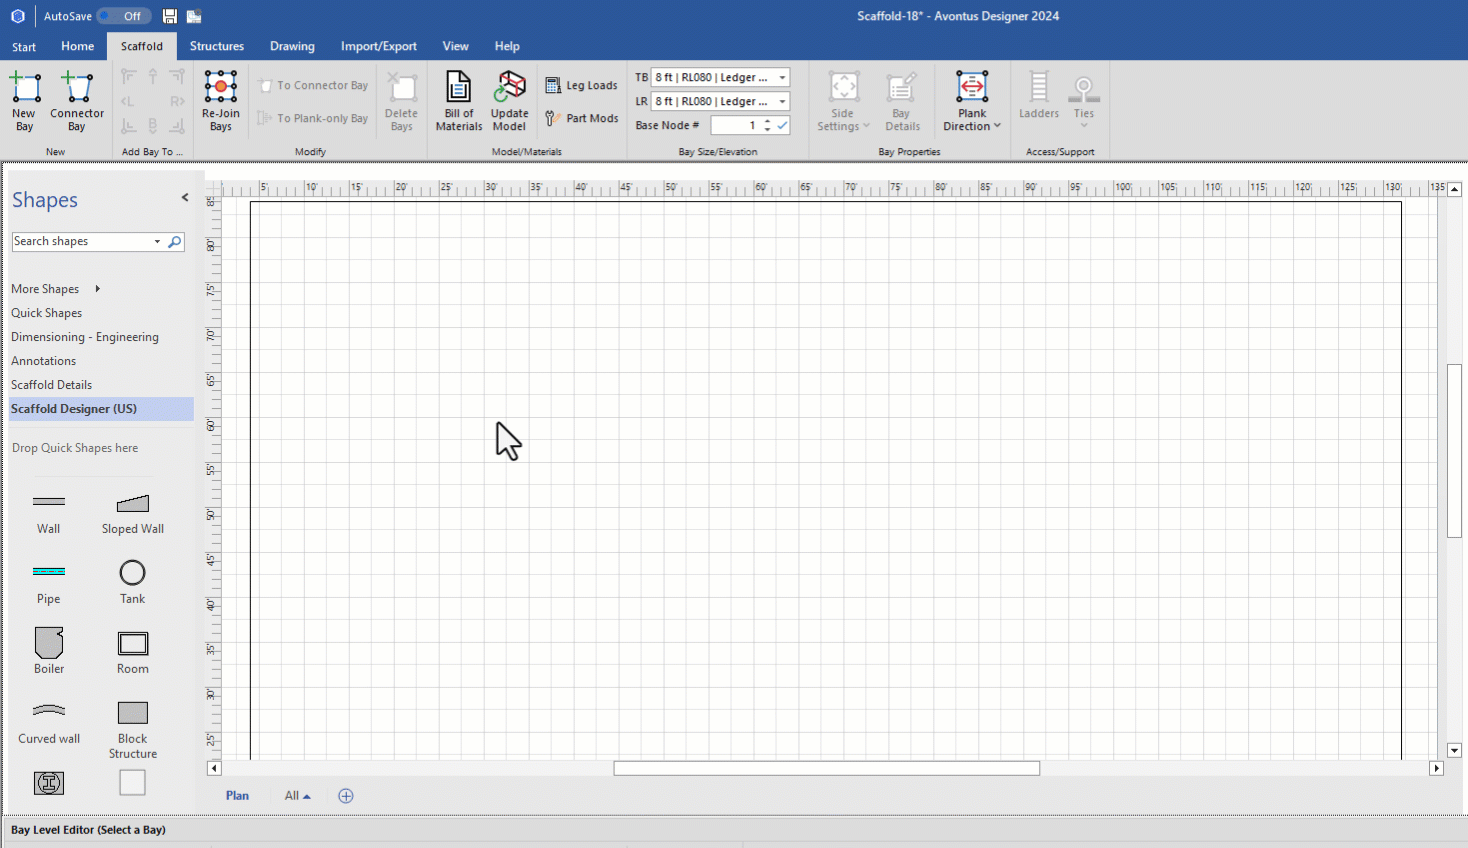
Task: Select the Tank shape
Action: (132, 573)
